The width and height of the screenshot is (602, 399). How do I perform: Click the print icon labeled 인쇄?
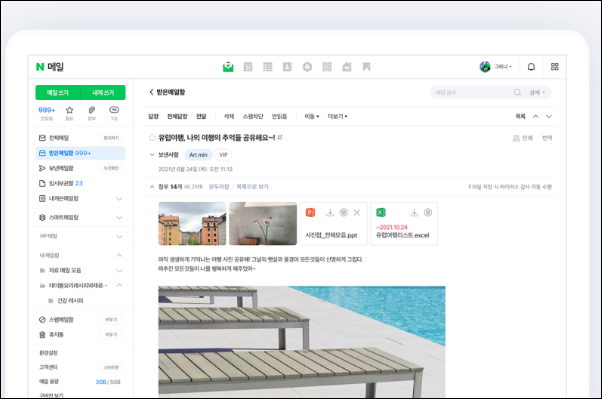(x=523, y=138)
